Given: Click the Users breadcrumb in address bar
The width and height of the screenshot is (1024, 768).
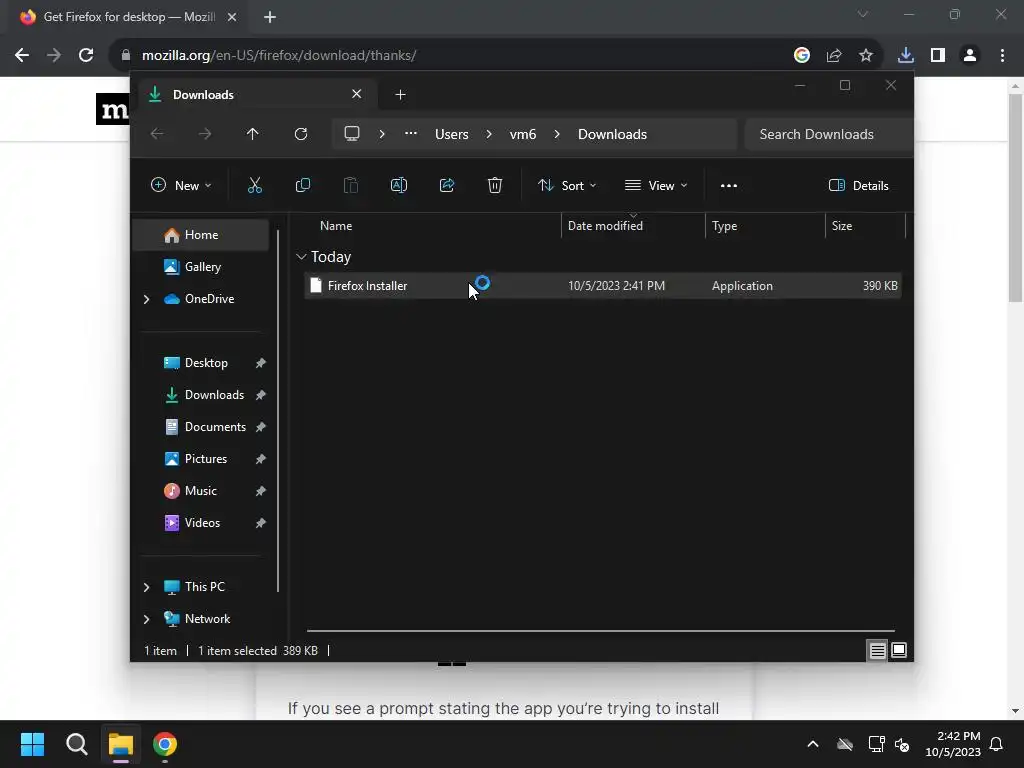Looking at the screenshot, I should pos(452,134).
